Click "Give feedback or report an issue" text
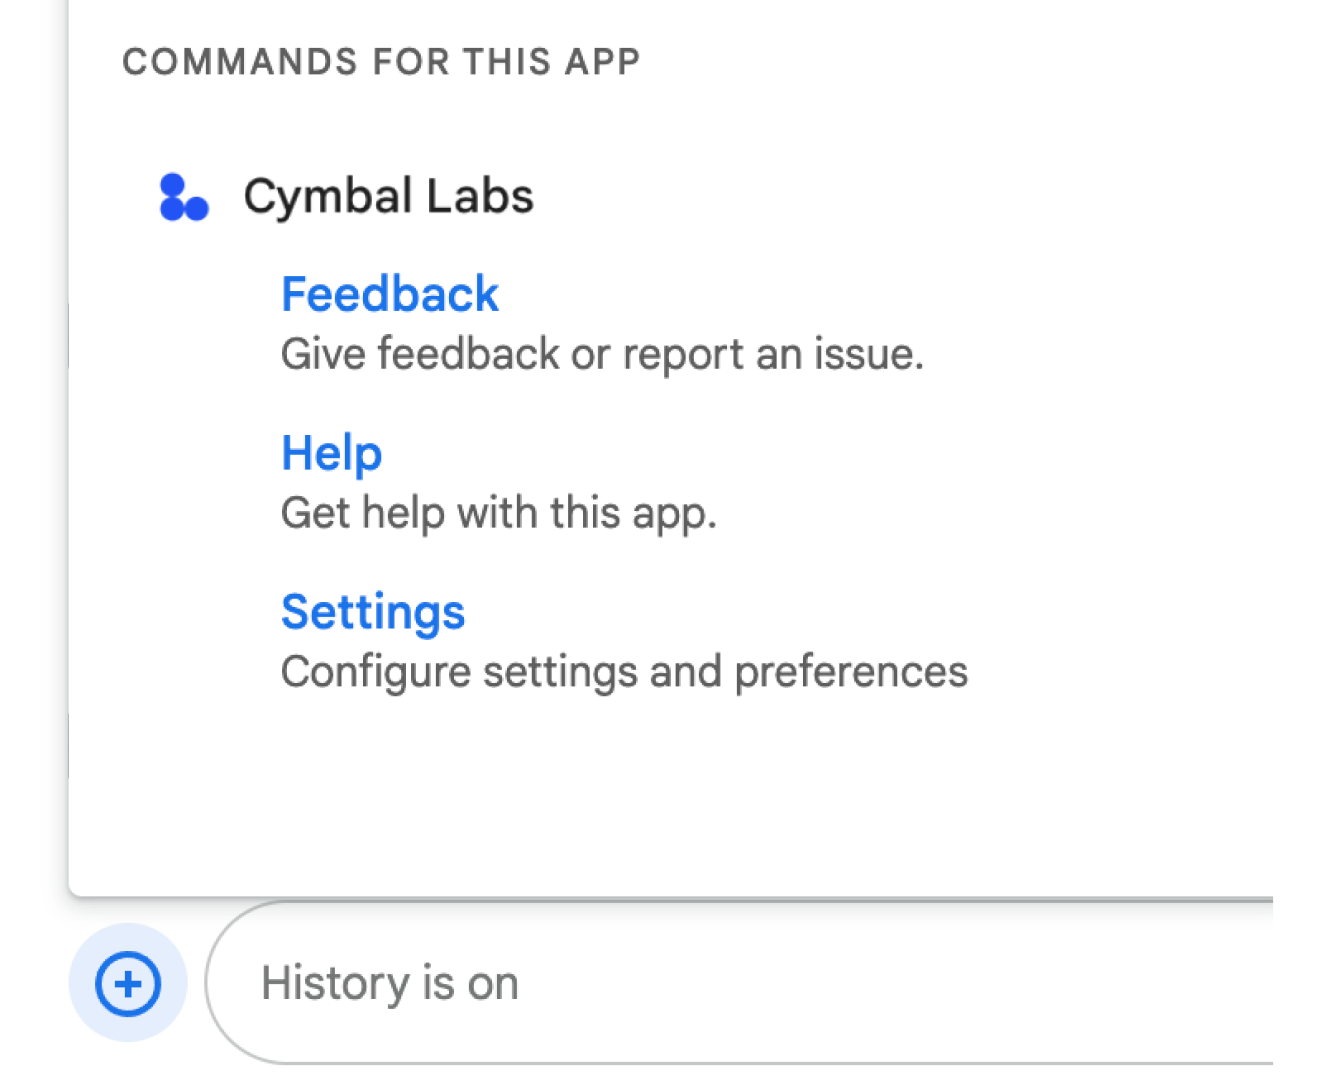This screenshot has width=1326, height=1090. (x=601, y=354)
